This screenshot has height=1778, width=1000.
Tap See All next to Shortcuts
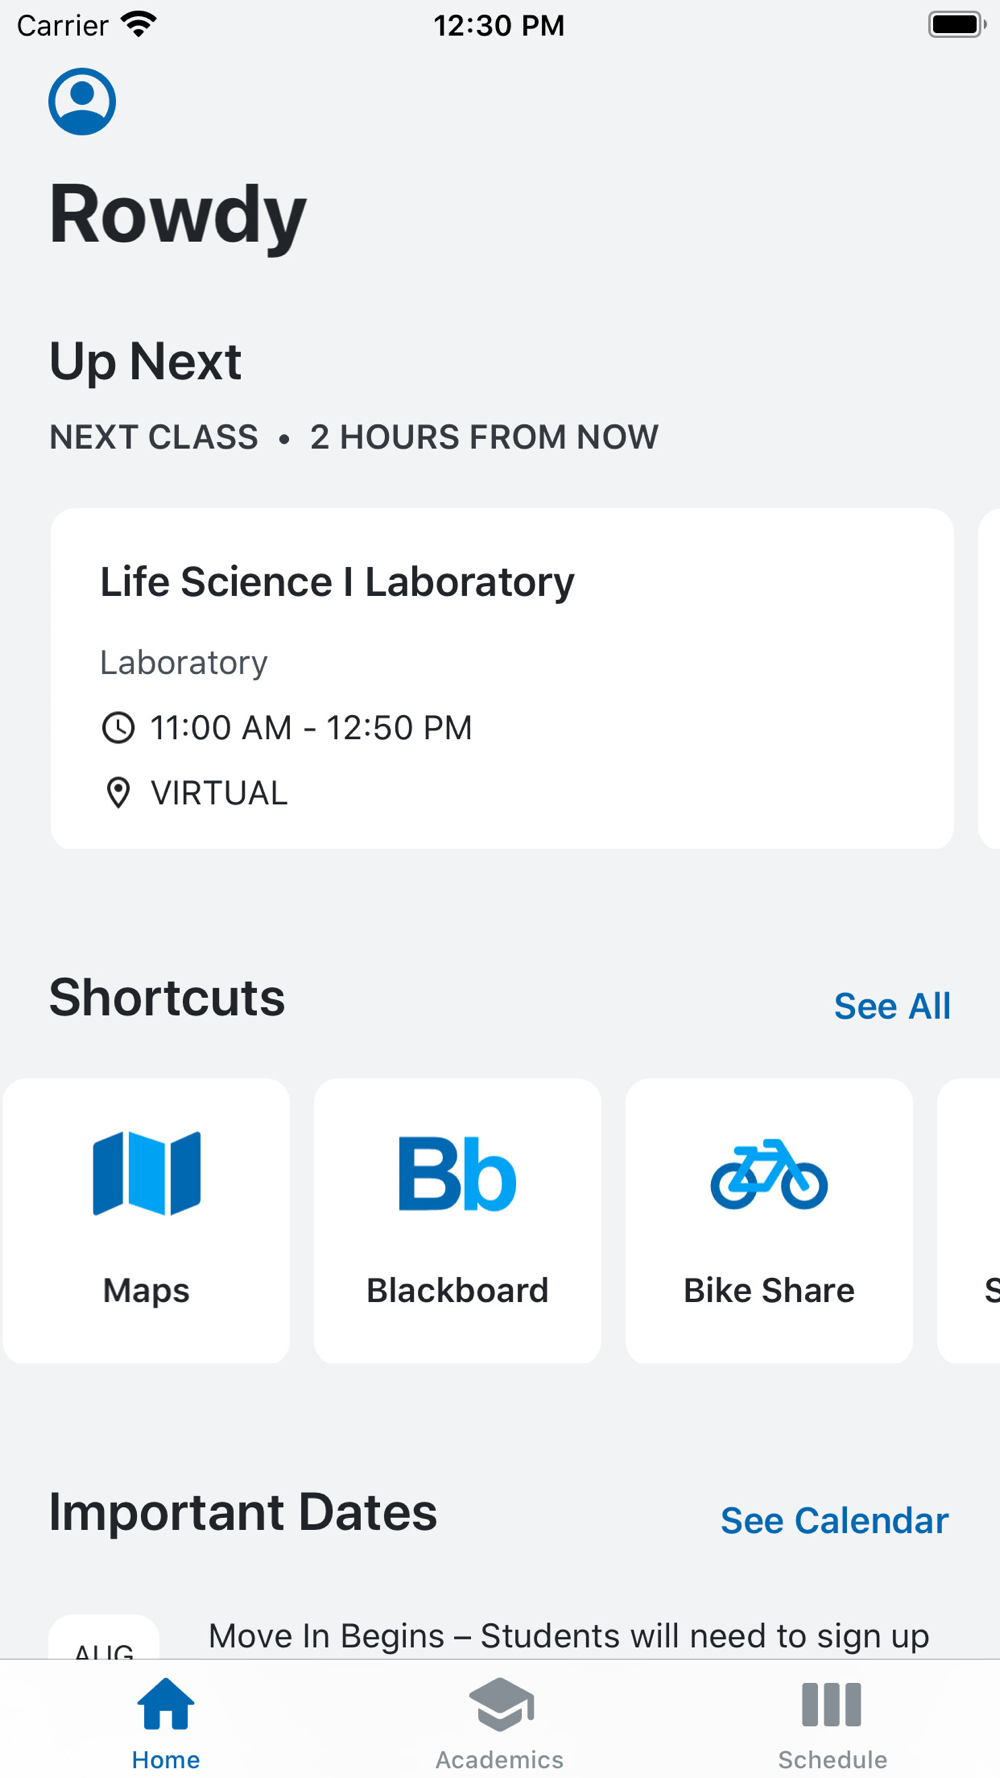892,1006
